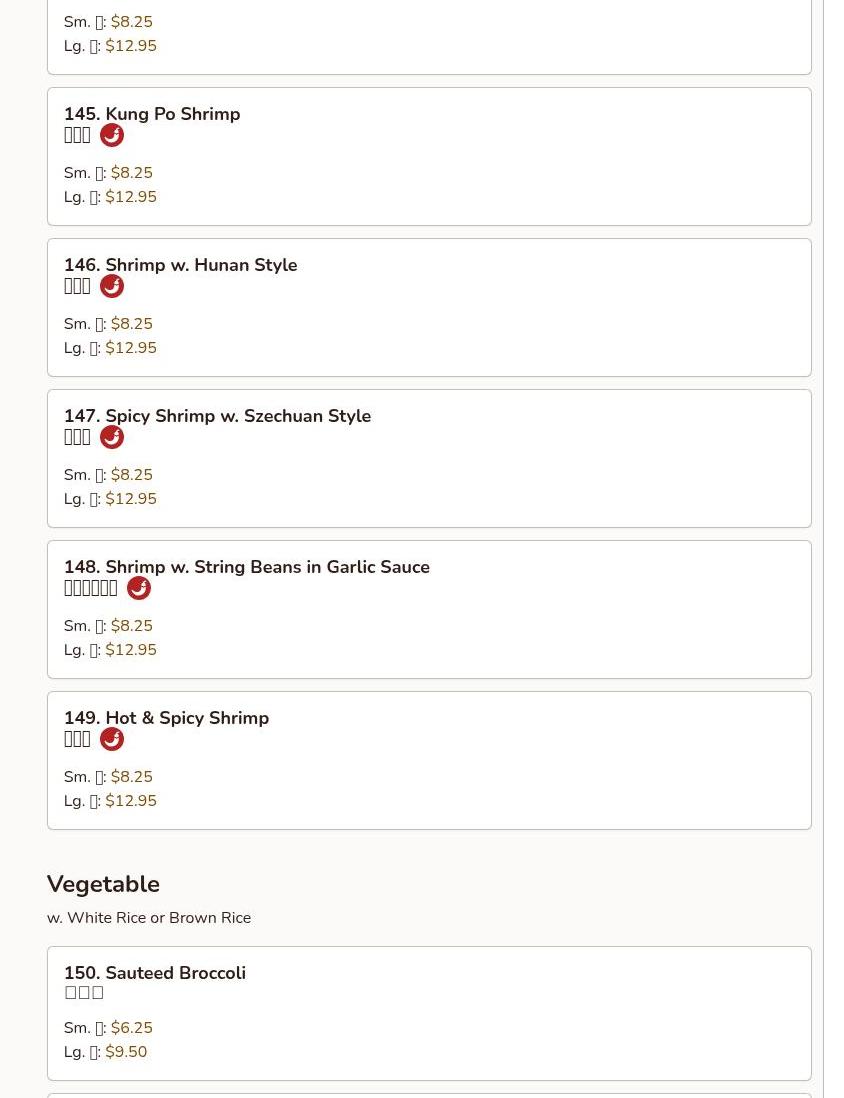844x1098 pixels.
Task: Click large $12.95 price for String Beans Shrimp
Action: coord(131,650)
